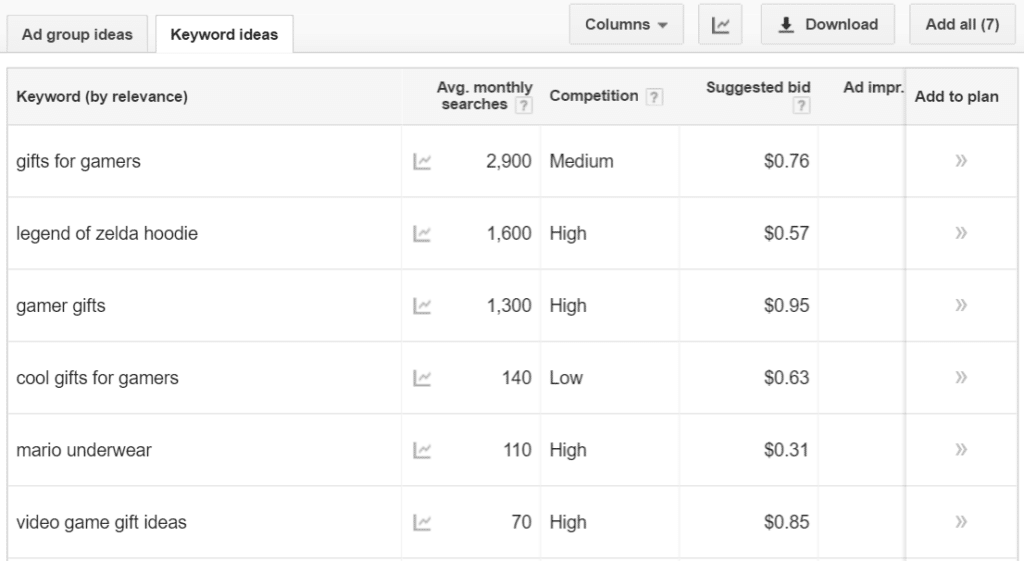Show trend chart for mario underwear
This screenshot has width=1024, height=561.
click(x=422, y=450)
